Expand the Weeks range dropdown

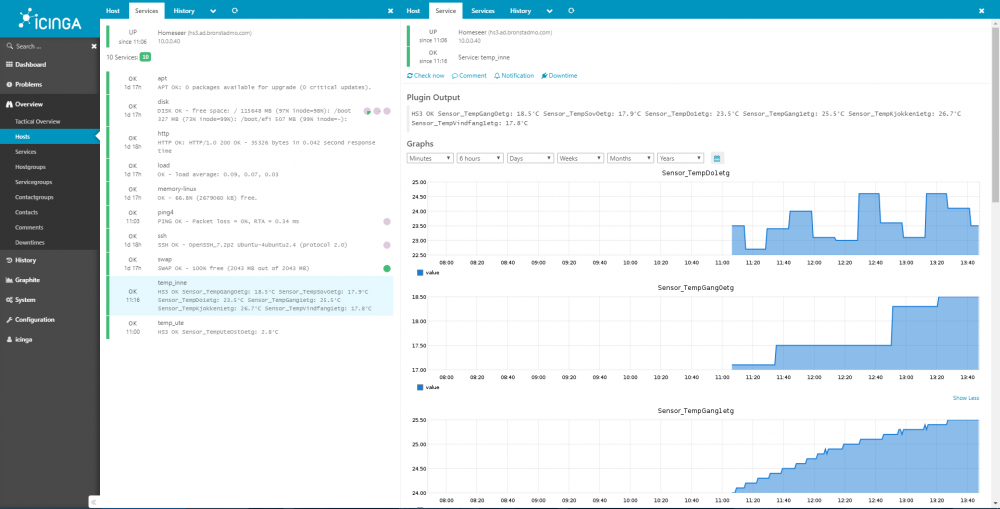(580, 158)
